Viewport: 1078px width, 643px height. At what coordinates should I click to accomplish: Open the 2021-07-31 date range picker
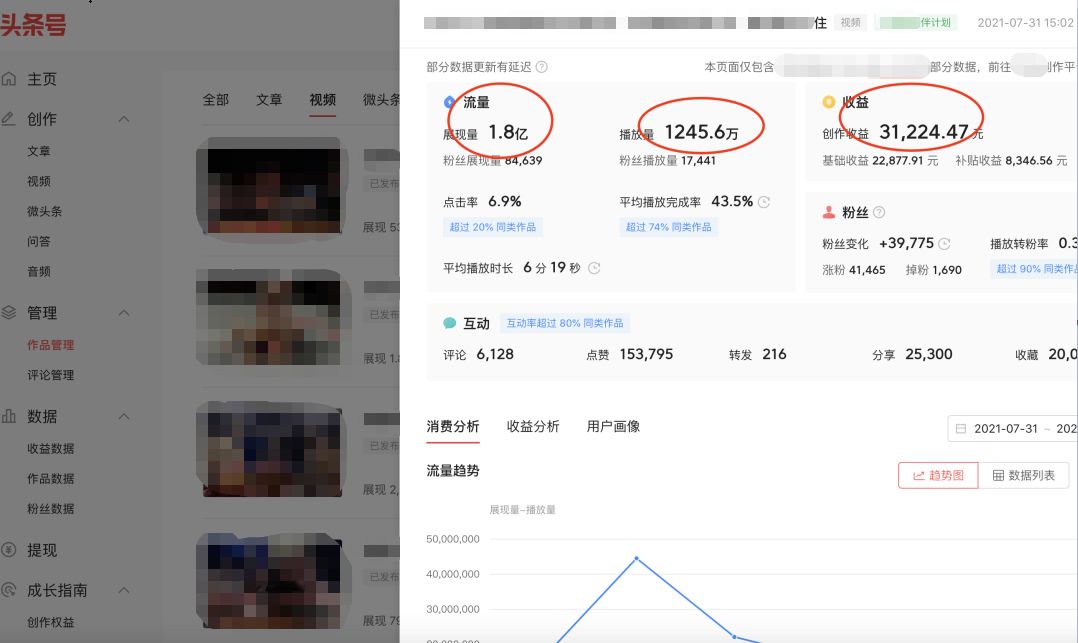coord(1012,428)
